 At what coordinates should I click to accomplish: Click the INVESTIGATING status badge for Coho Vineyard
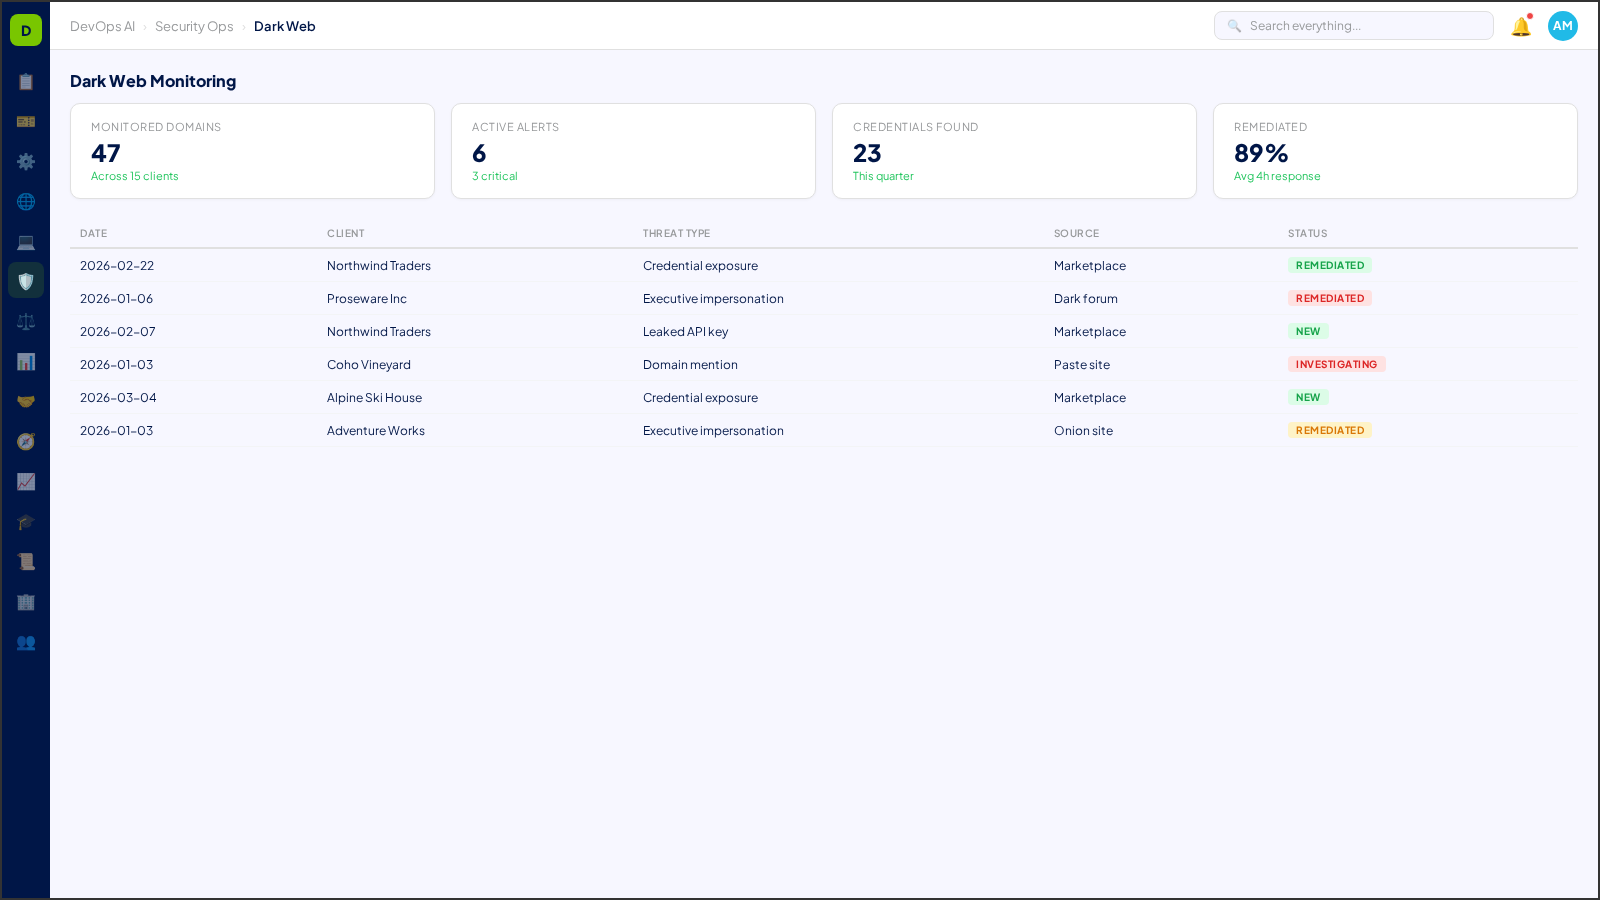tap(1337, 364)
